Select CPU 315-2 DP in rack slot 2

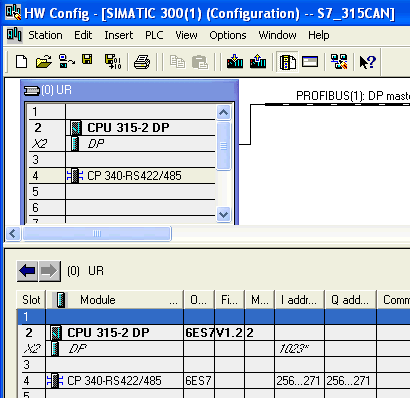122,128
